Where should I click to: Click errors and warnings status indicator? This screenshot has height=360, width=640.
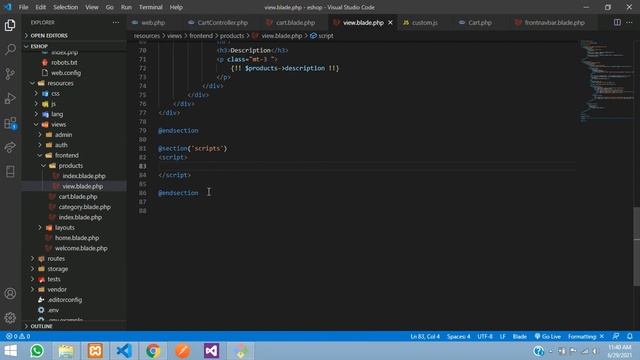point(18,336)
